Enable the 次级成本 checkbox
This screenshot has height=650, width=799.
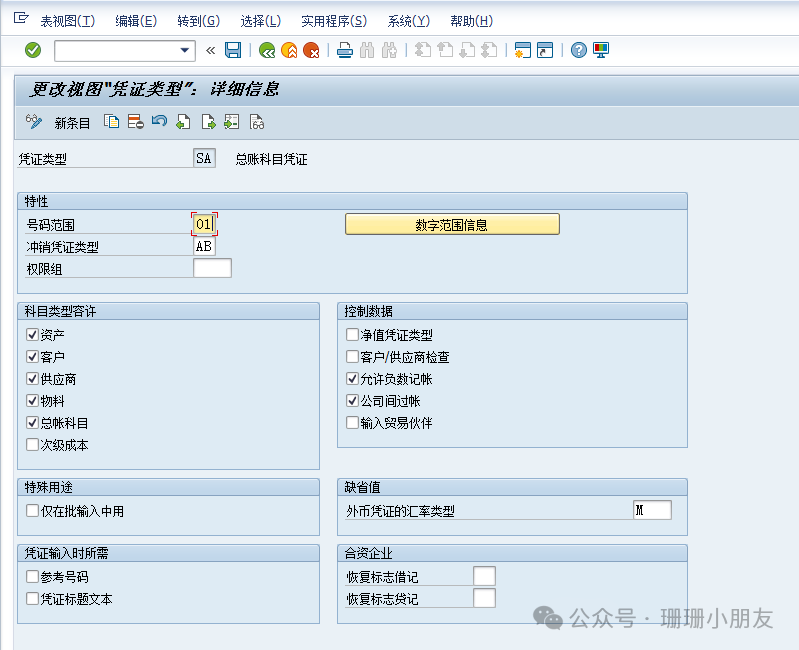click(33, 445)
